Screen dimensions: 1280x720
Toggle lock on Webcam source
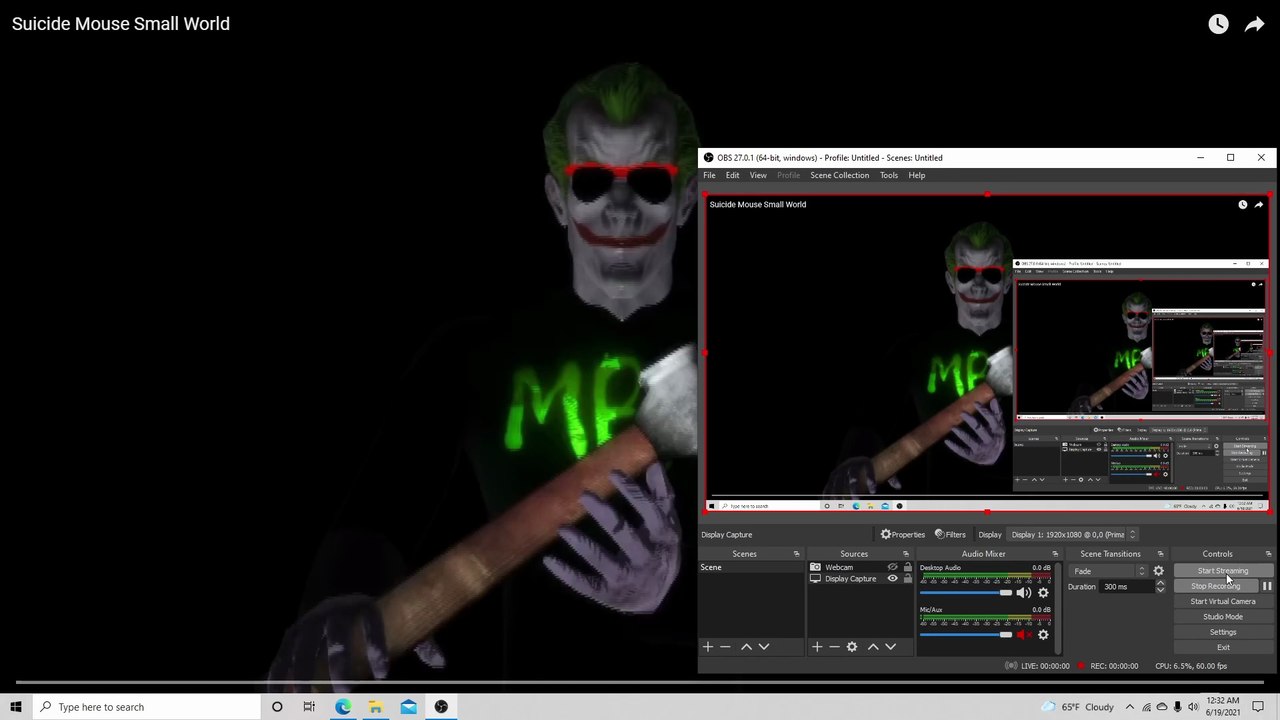tap(908, 567)
